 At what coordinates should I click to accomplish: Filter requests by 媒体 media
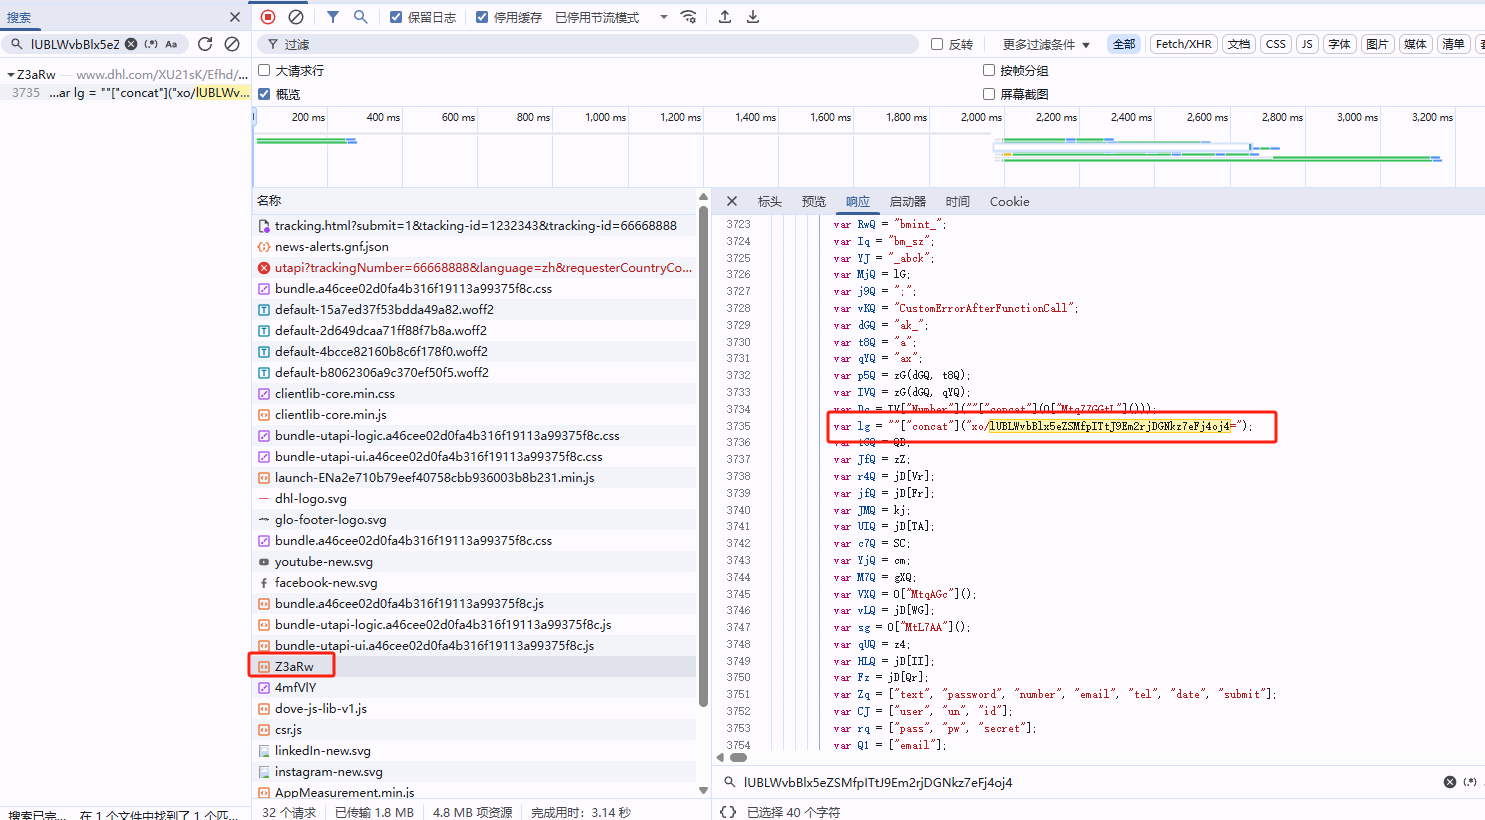click(1415, 44)
